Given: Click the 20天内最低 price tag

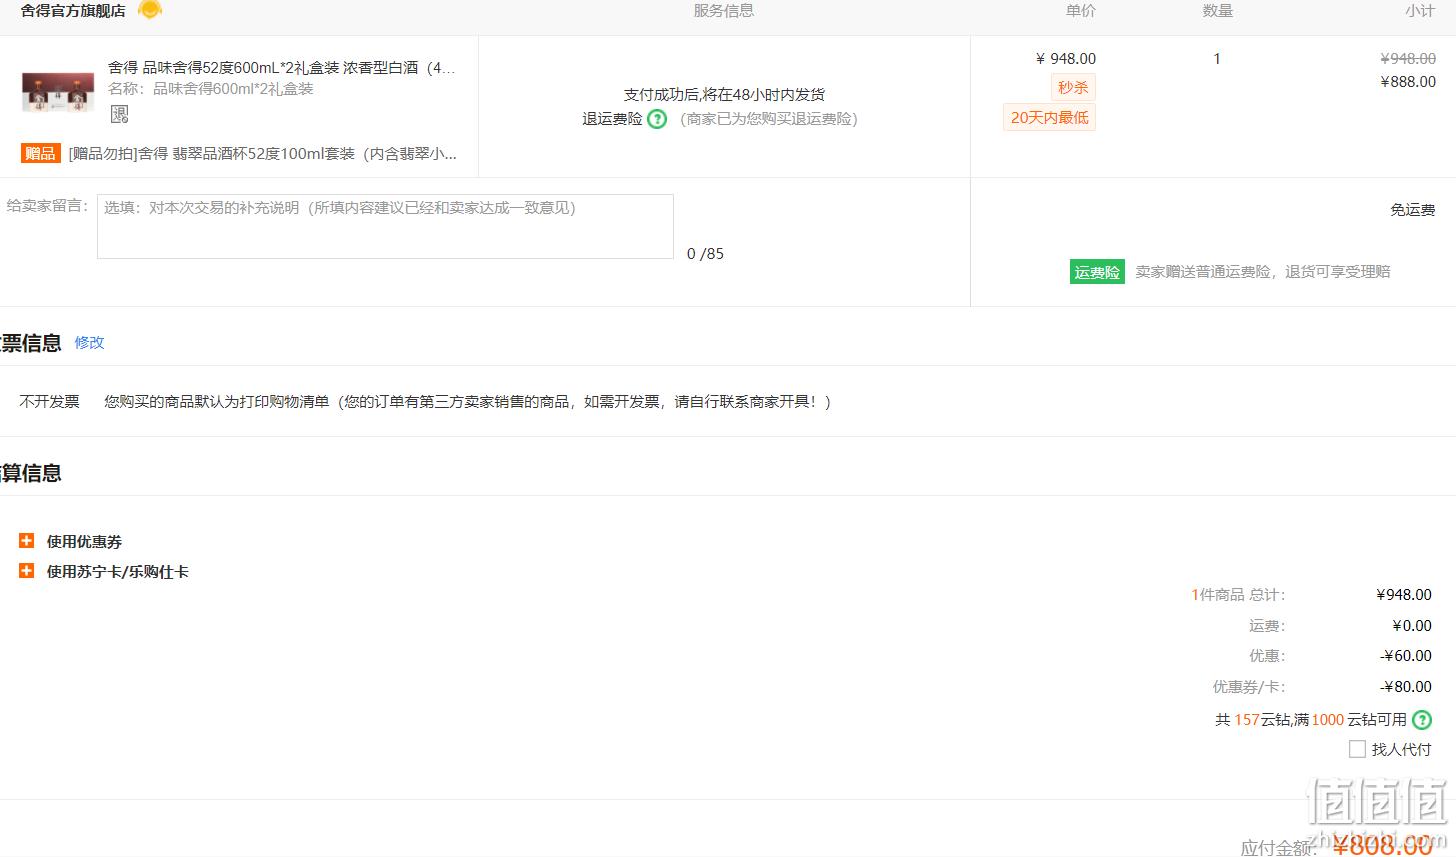Looking at the screenshot, I should (x=1049, y=117).
